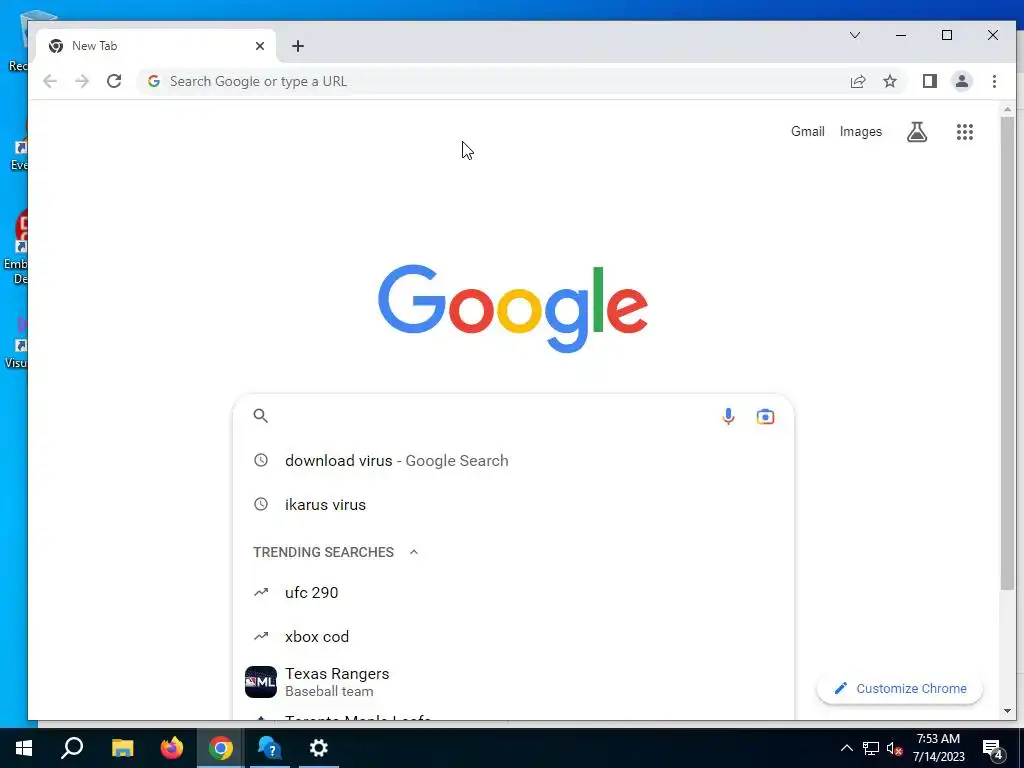
Task: Show hidden system tray icons
Action: click(846, 748)
